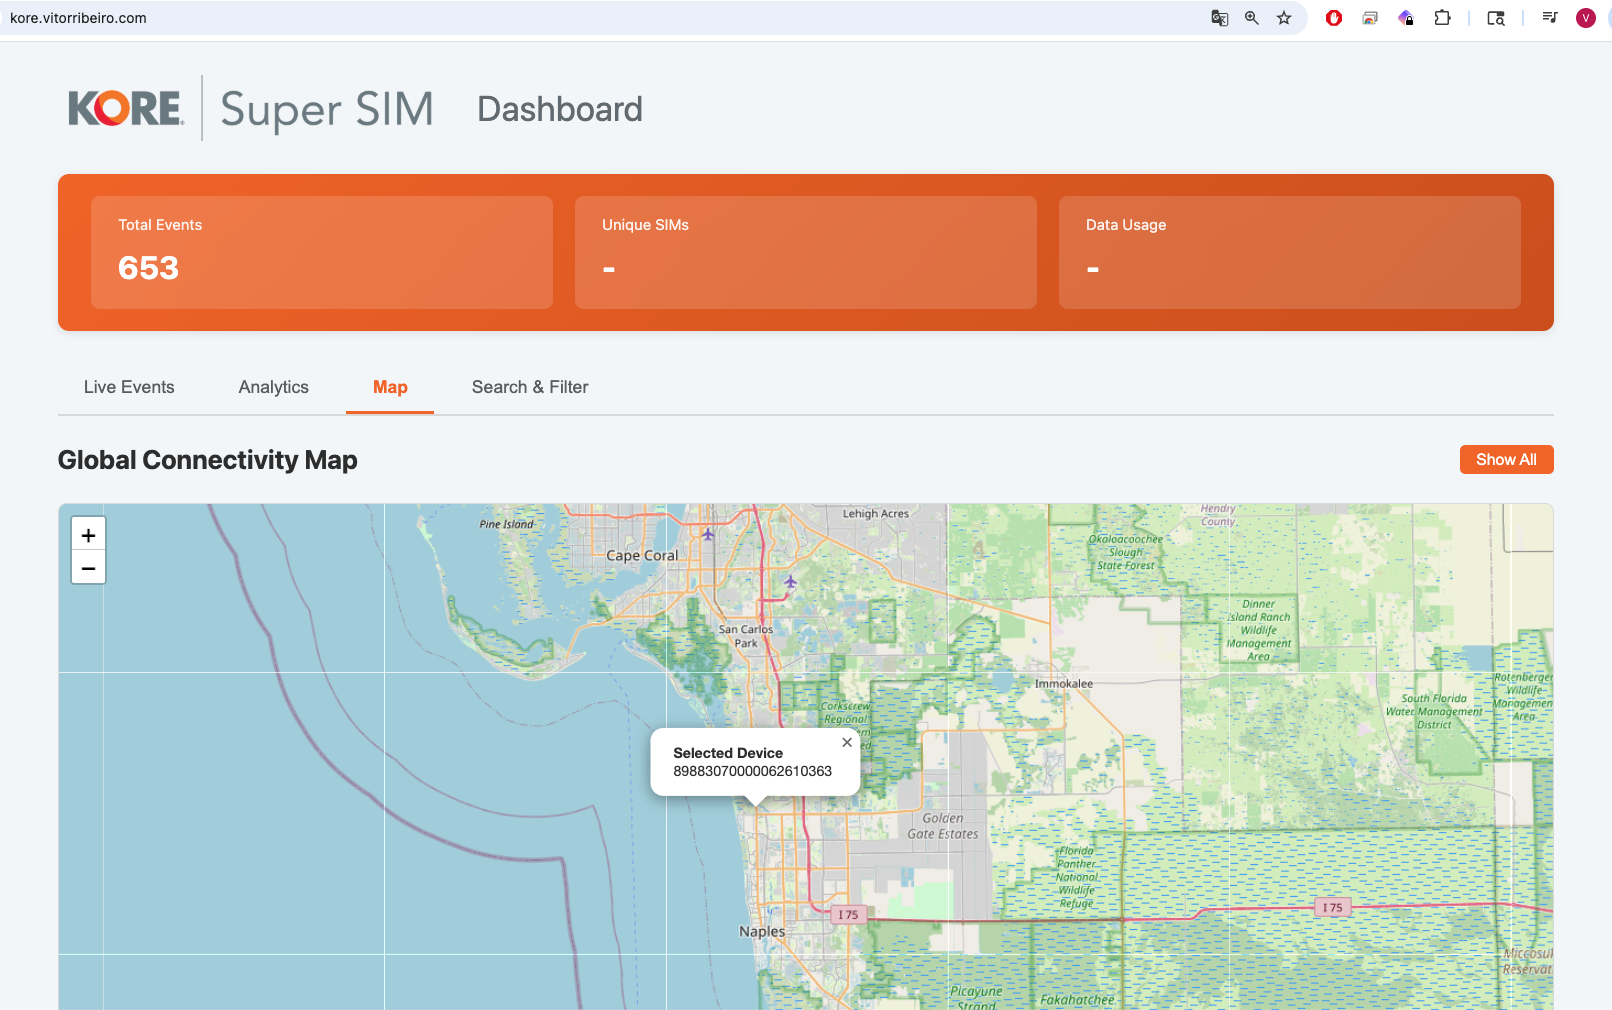Select the Google Translate icon in the toolbar

(1220, 18)
